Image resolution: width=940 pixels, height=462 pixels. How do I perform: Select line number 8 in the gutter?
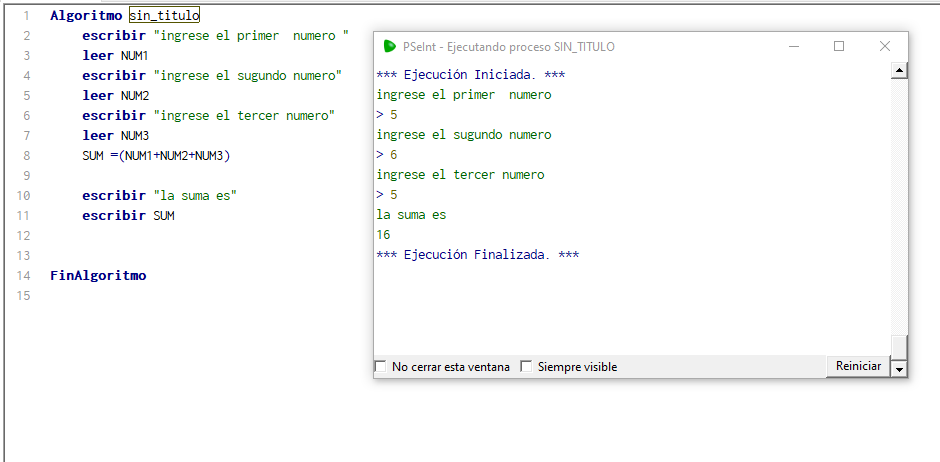(x=26, y=156)
